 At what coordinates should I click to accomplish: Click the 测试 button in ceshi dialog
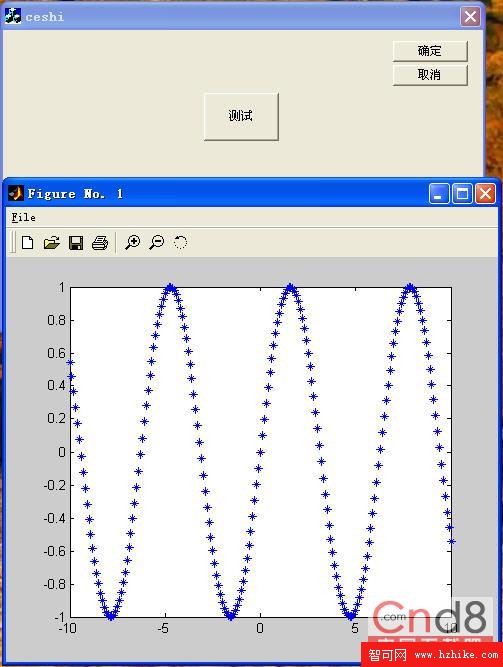(241, 117)
